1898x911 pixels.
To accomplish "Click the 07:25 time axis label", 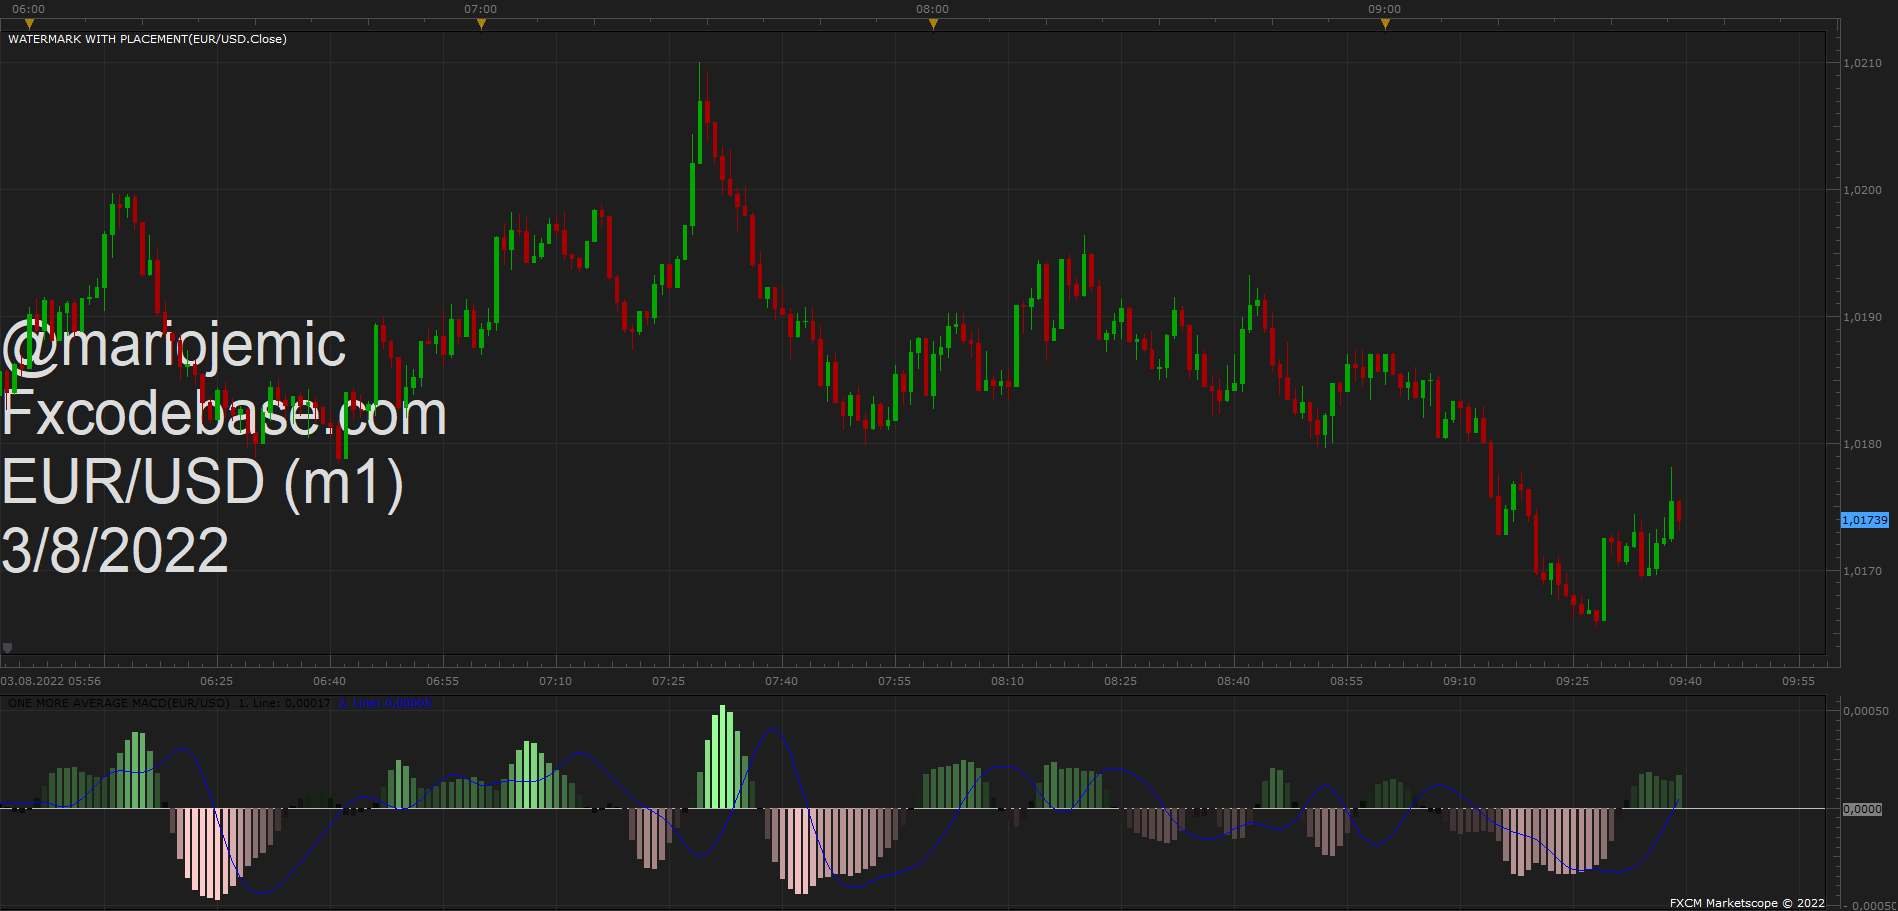I will (x=668, y=681).
